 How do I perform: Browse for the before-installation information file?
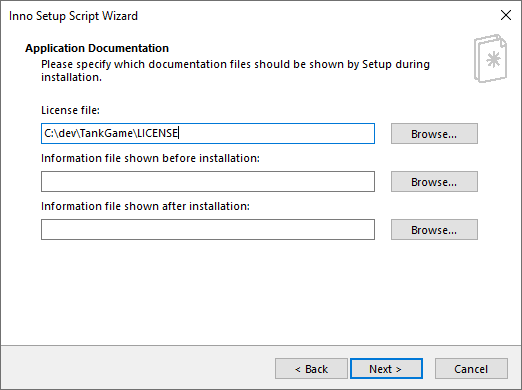(434, 182)
